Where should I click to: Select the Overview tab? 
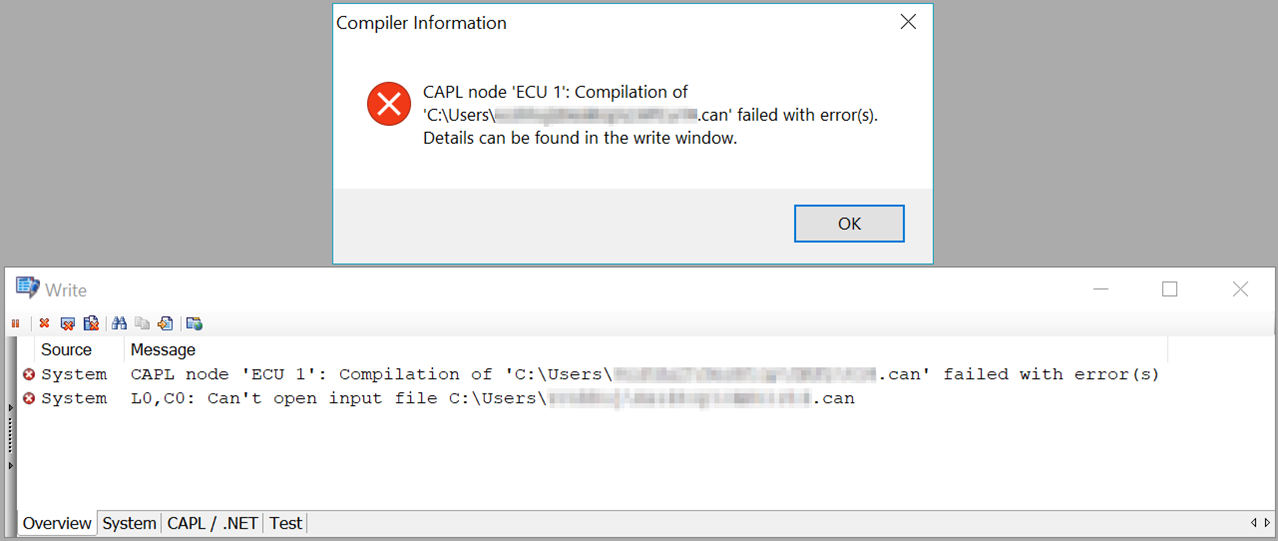[x=57, y=523]
